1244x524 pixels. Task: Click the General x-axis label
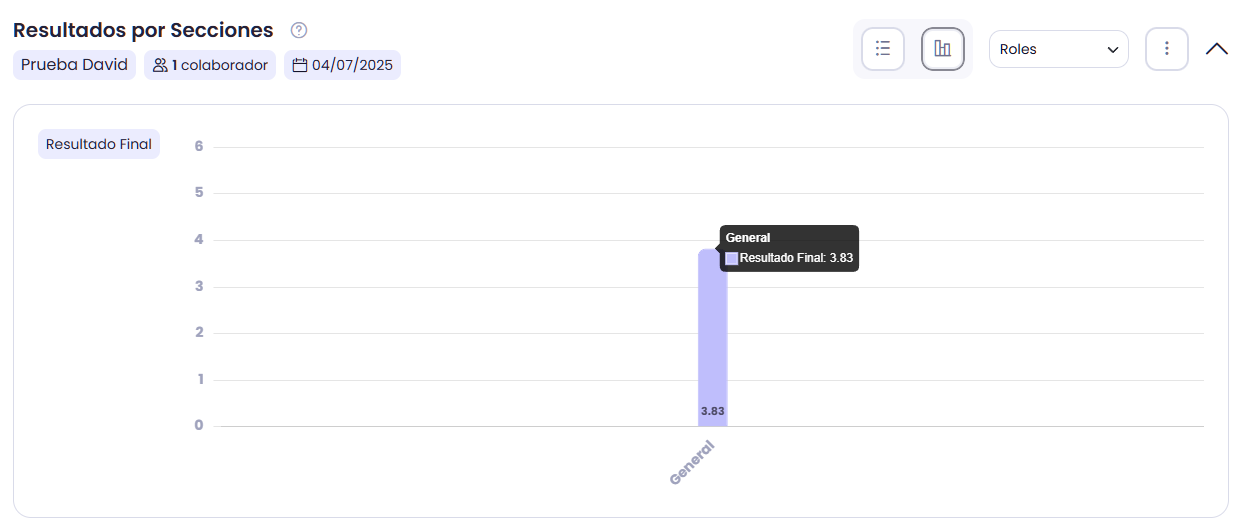692,463
